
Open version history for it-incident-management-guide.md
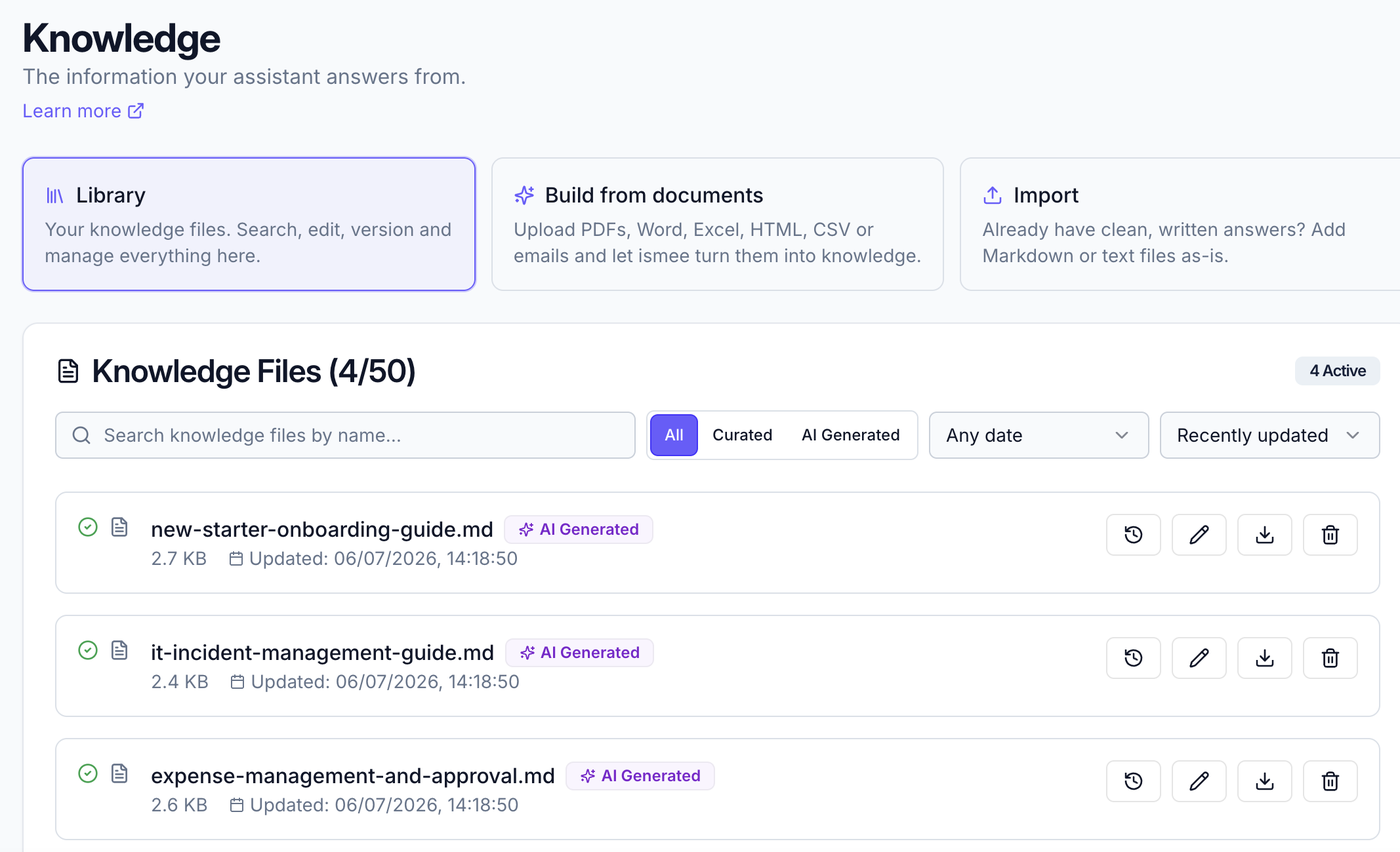pos(1133,658)
